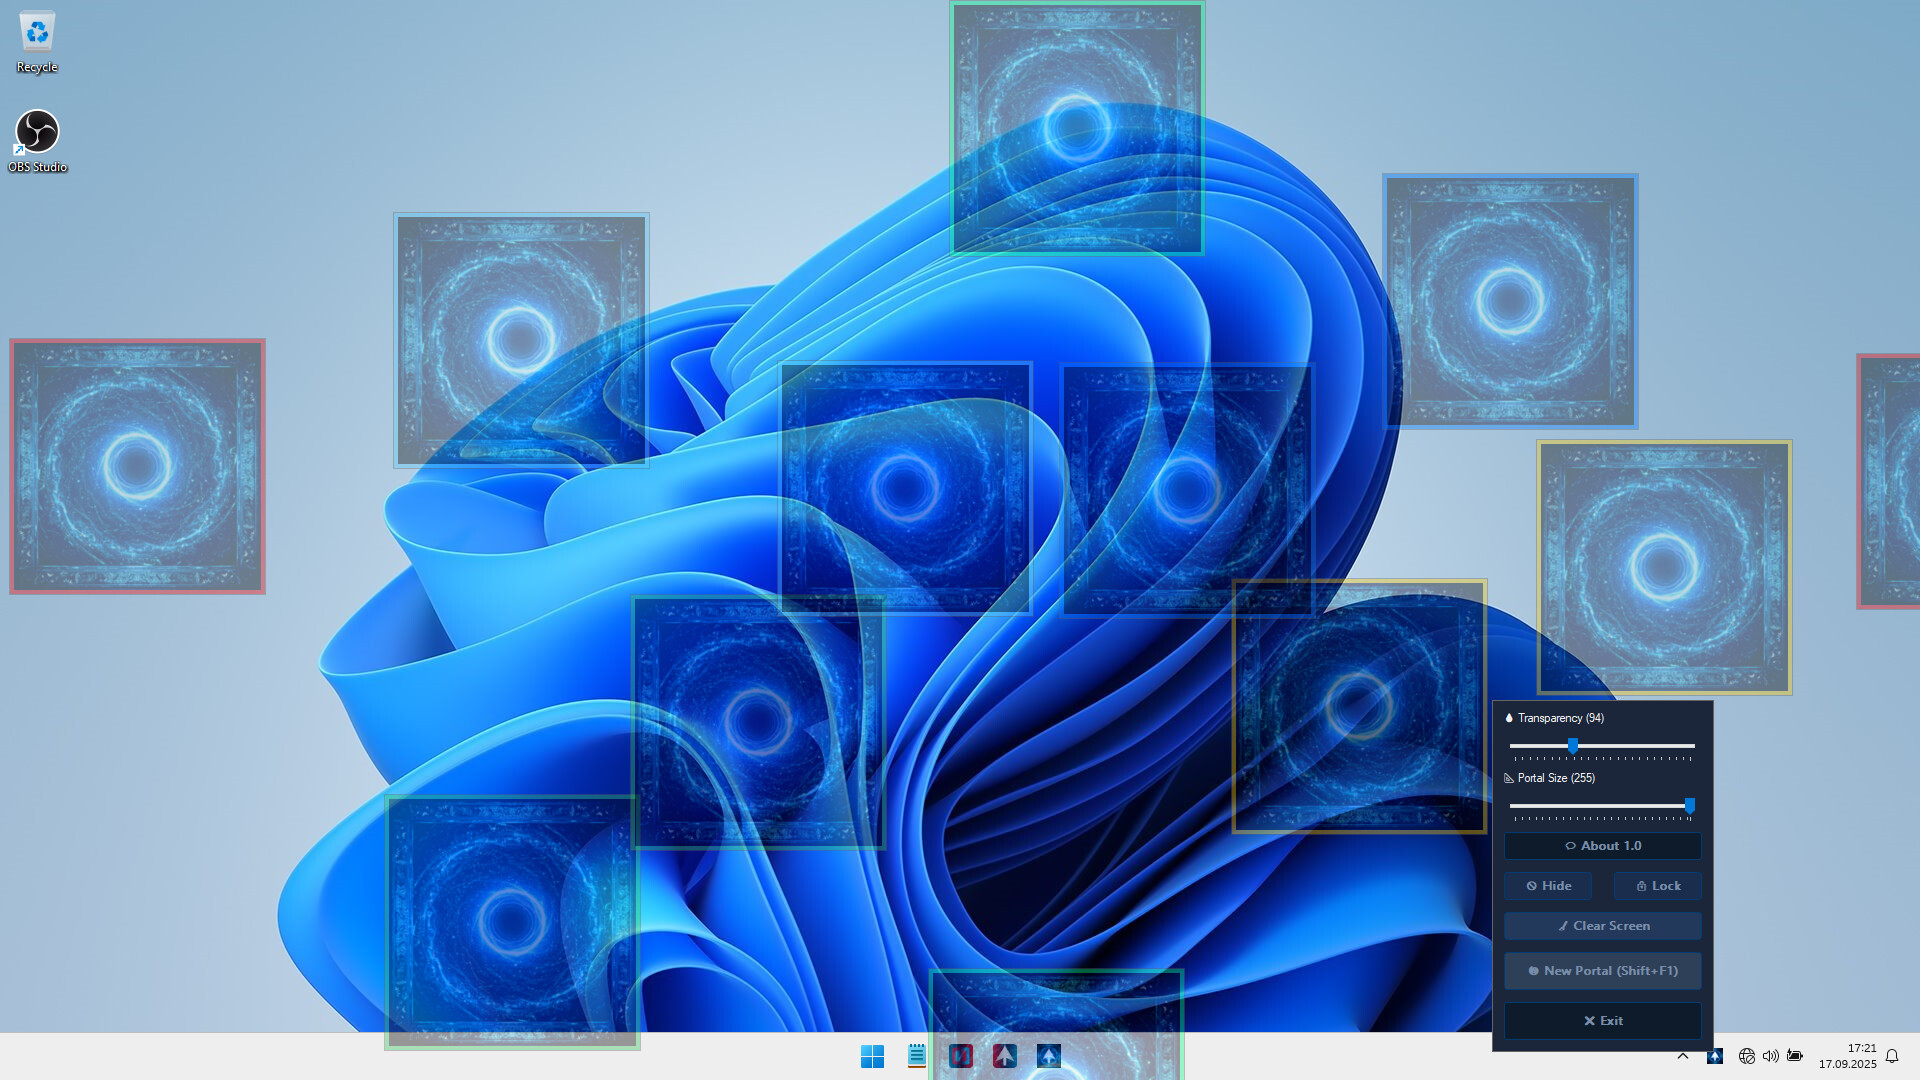The height and width of the screenshot is (1080, 1920).
Task: Click the red-framed app icon on the taskbar
Action: [961, 1056]
